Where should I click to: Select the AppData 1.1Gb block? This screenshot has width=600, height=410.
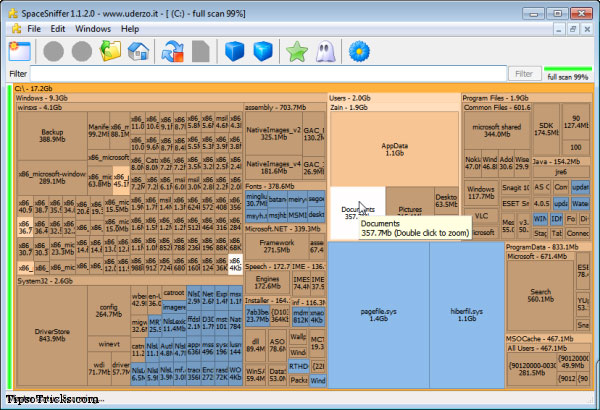[394, 149]
